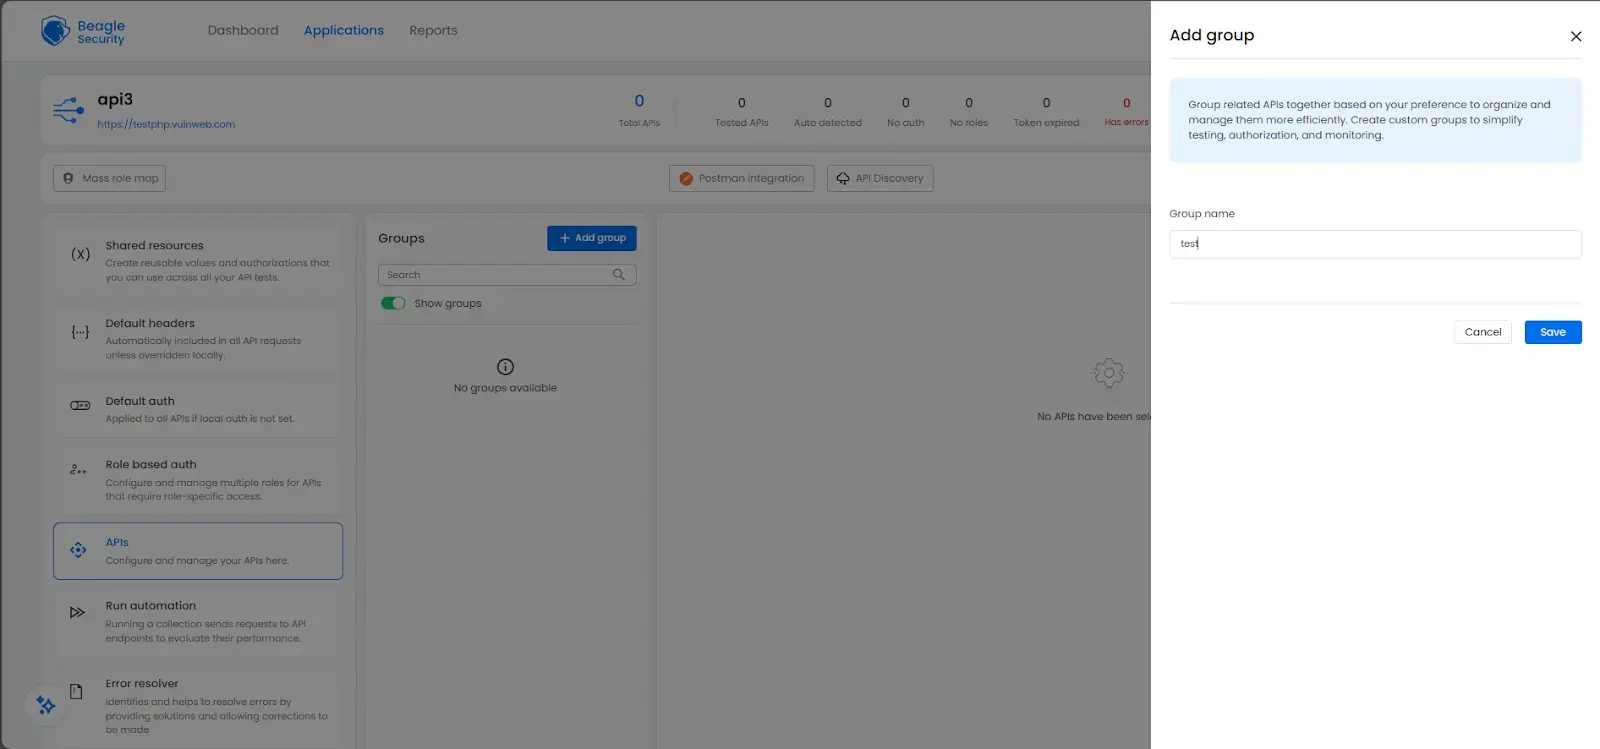Click the APIs section icon
1600x749 pixels.
(78, 550)
